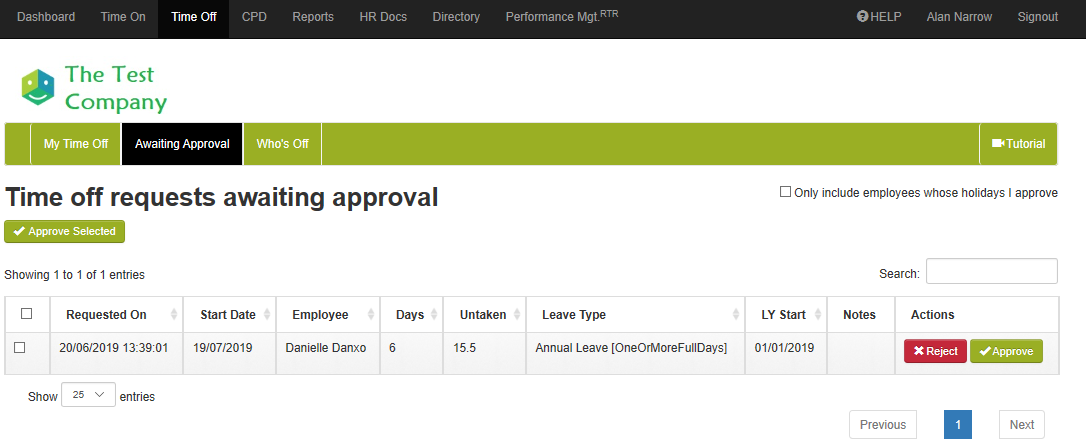1086x442 pixels.
Task: Sort table by Employee column
Action: (x=320, y=315)
